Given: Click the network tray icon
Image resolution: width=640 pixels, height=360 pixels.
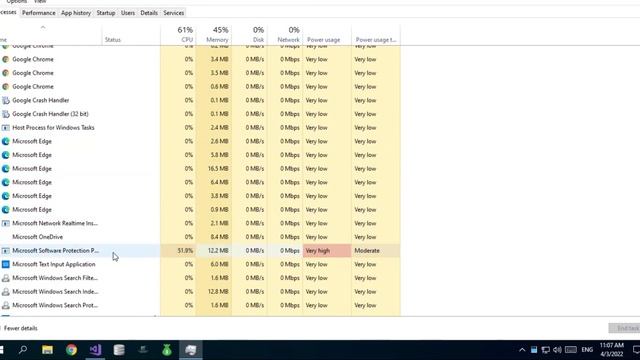Looking at the screenshot, I should click(x=546, y=350).
